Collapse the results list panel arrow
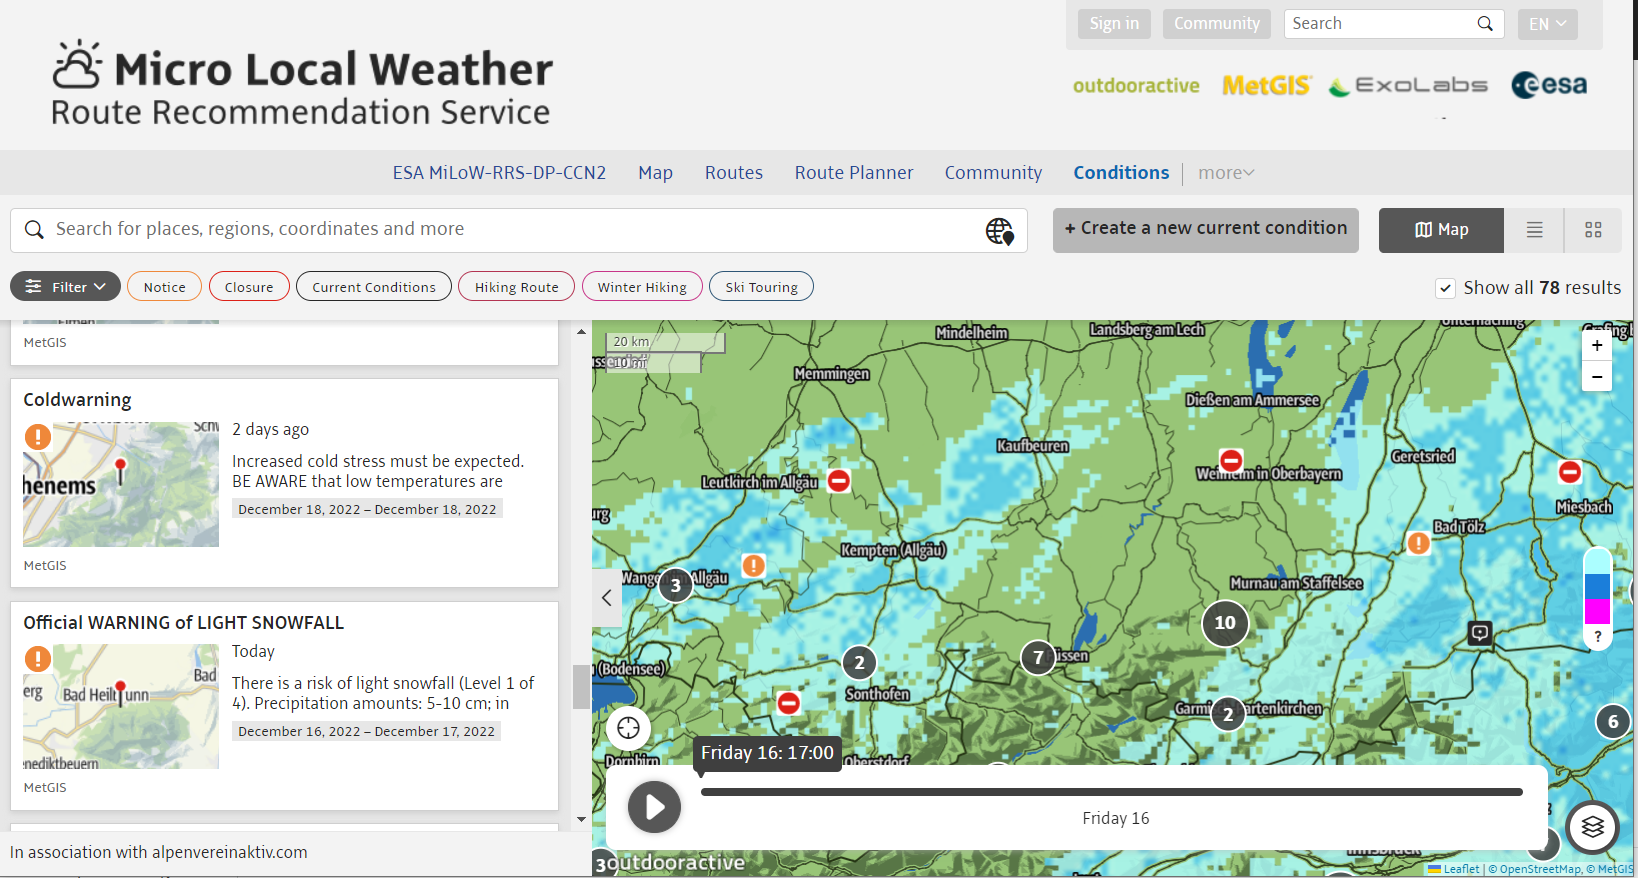1638x878 pixels. [x=607, y=598]
